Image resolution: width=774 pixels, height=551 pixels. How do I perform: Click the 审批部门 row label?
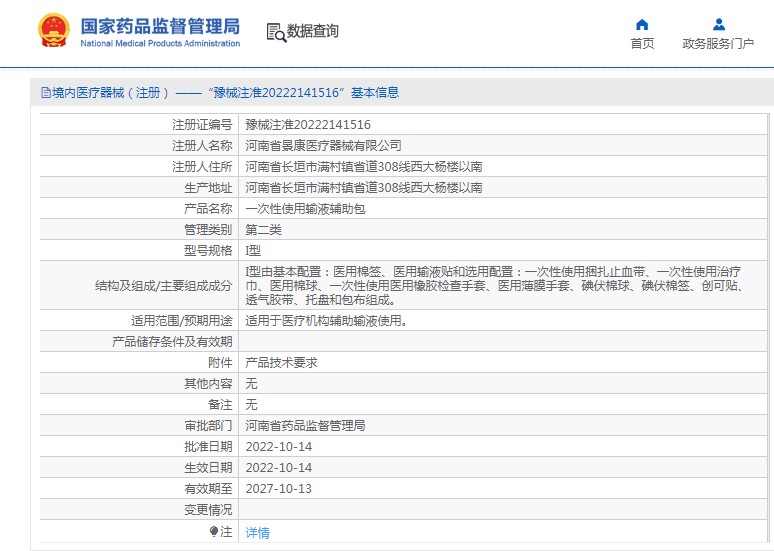pos(208,426)
